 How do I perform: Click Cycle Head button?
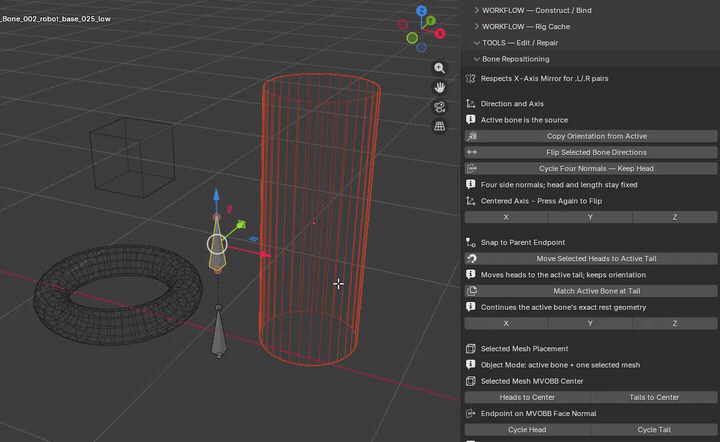[527, 430]
